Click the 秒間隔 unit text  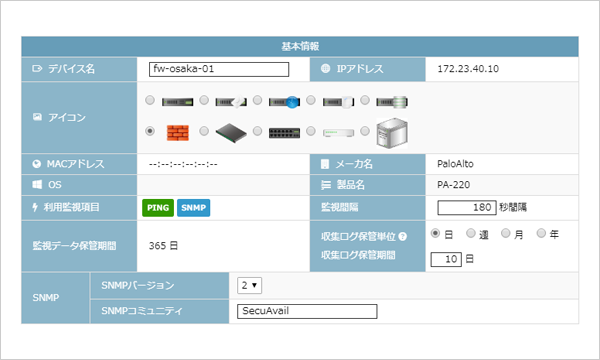pos(513,207)
